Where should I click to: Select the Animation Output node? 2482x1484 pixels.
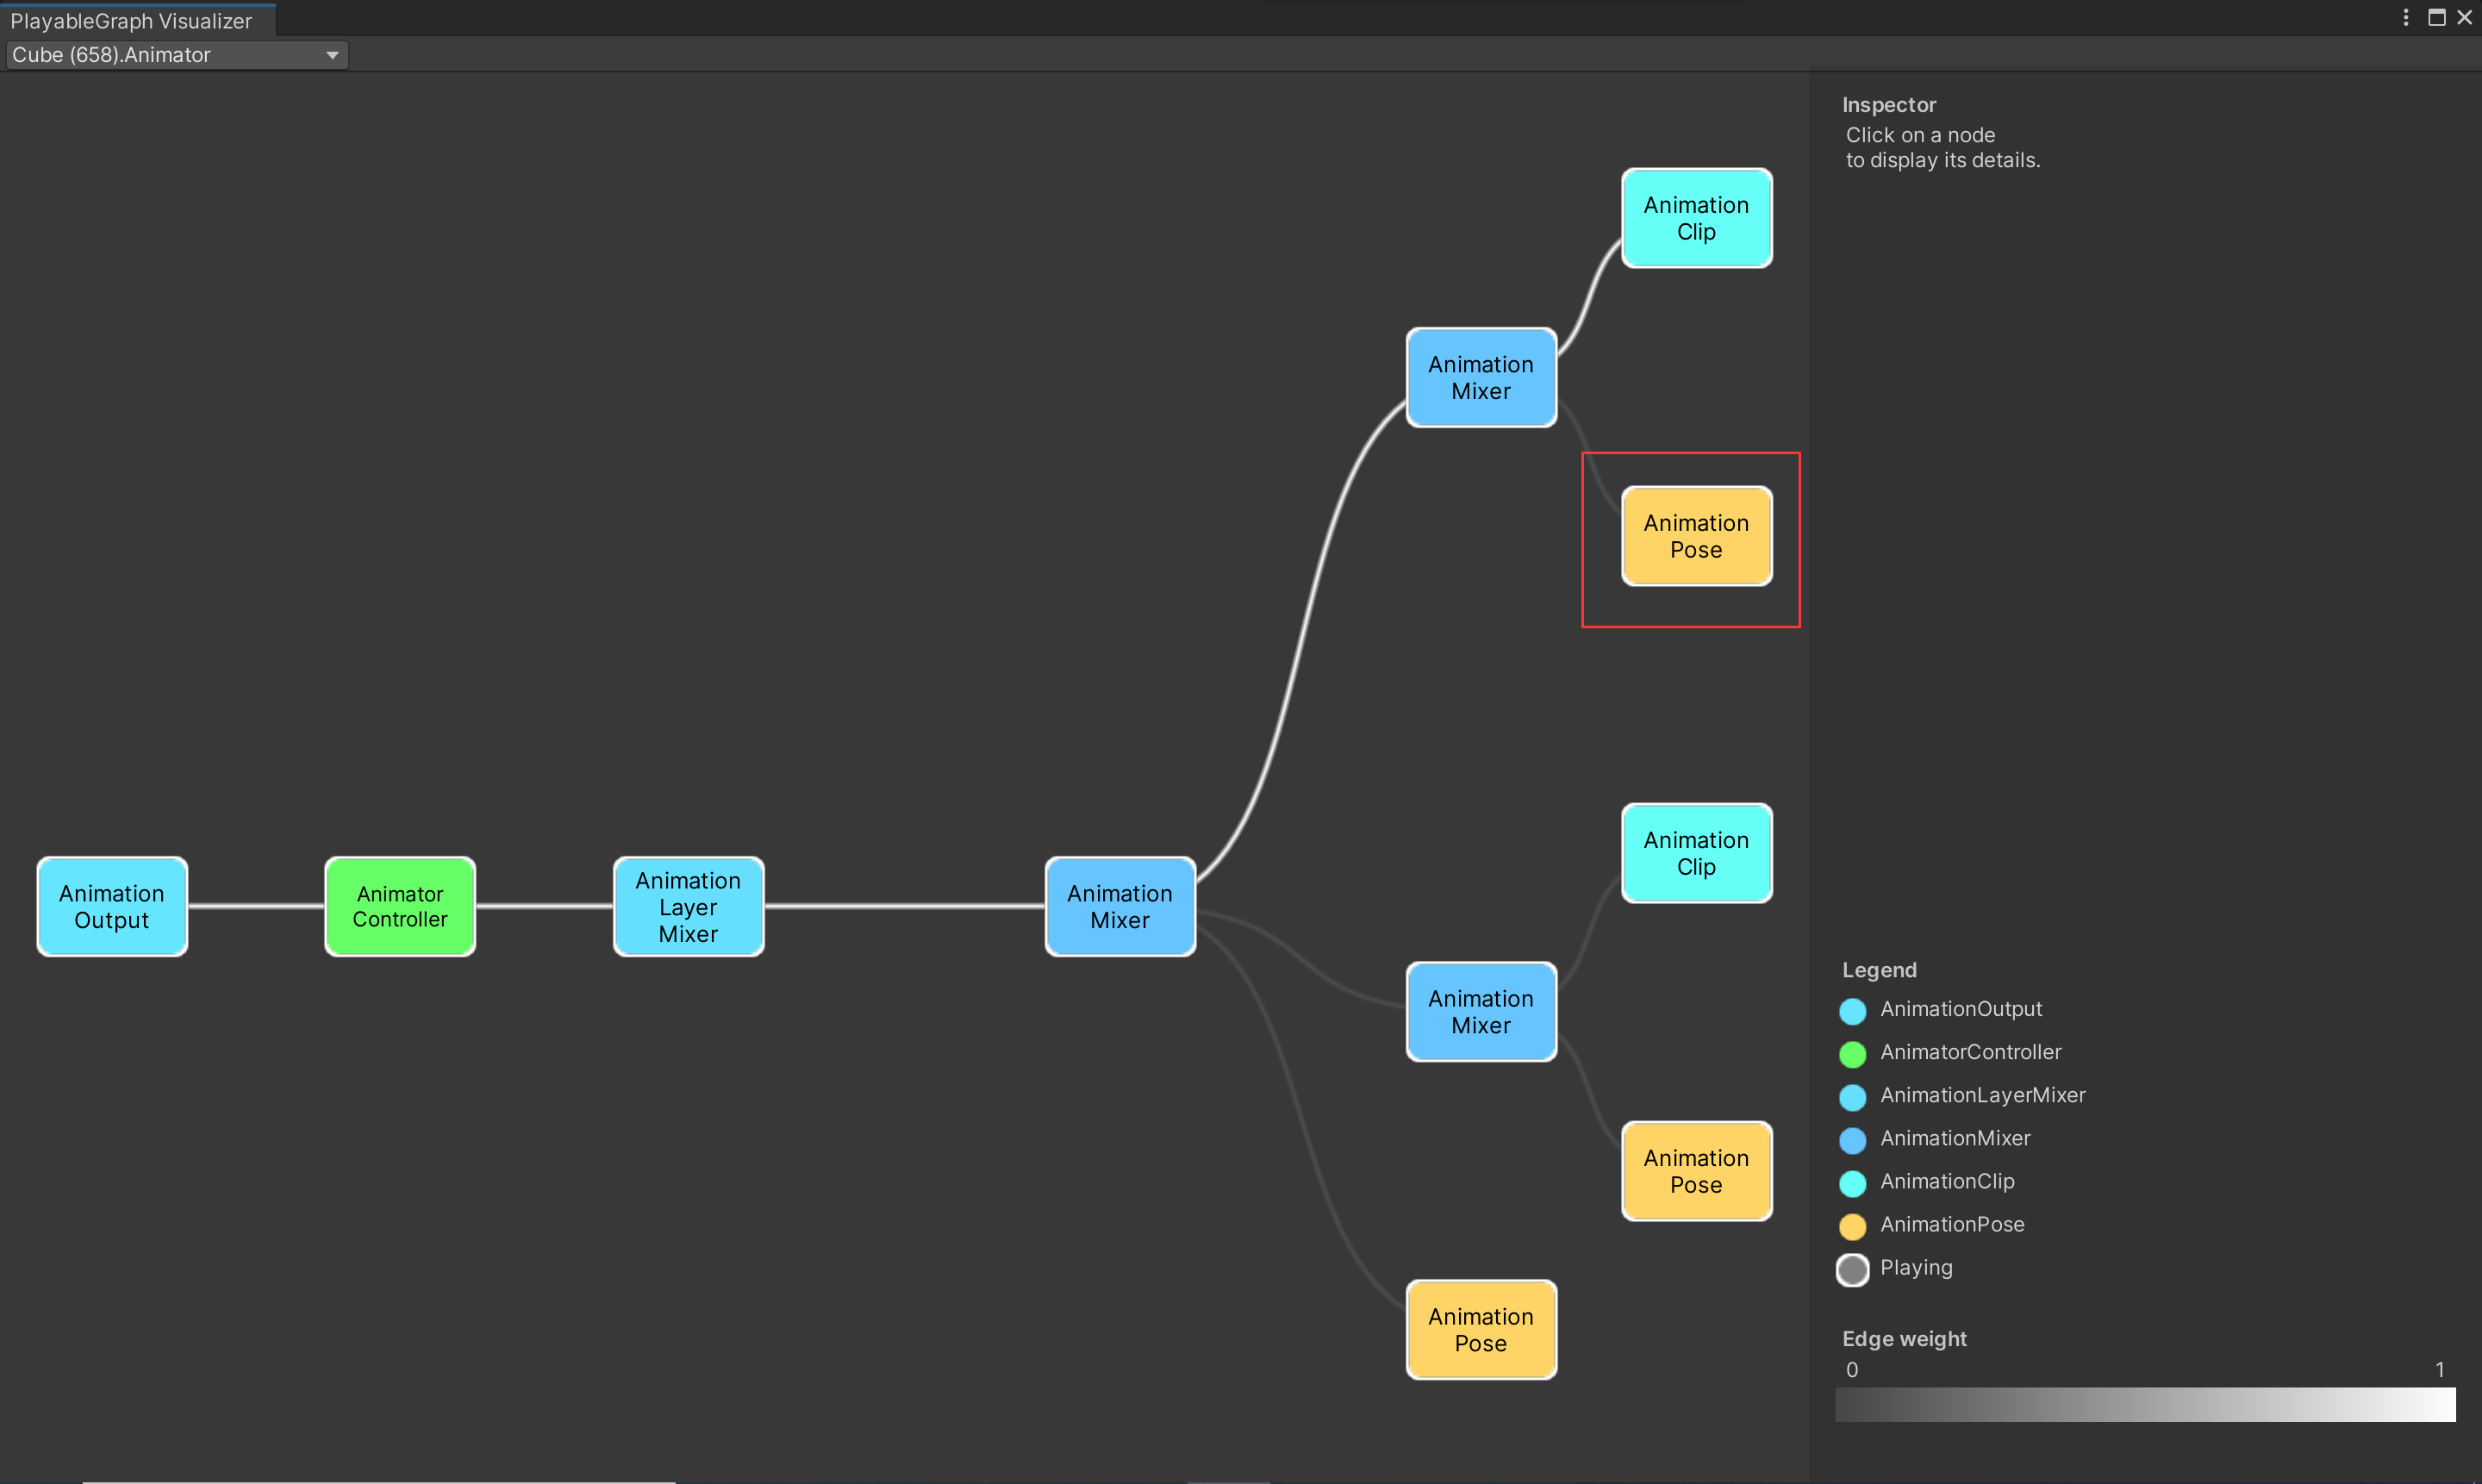pyautogui.click(x=112, y=906)
